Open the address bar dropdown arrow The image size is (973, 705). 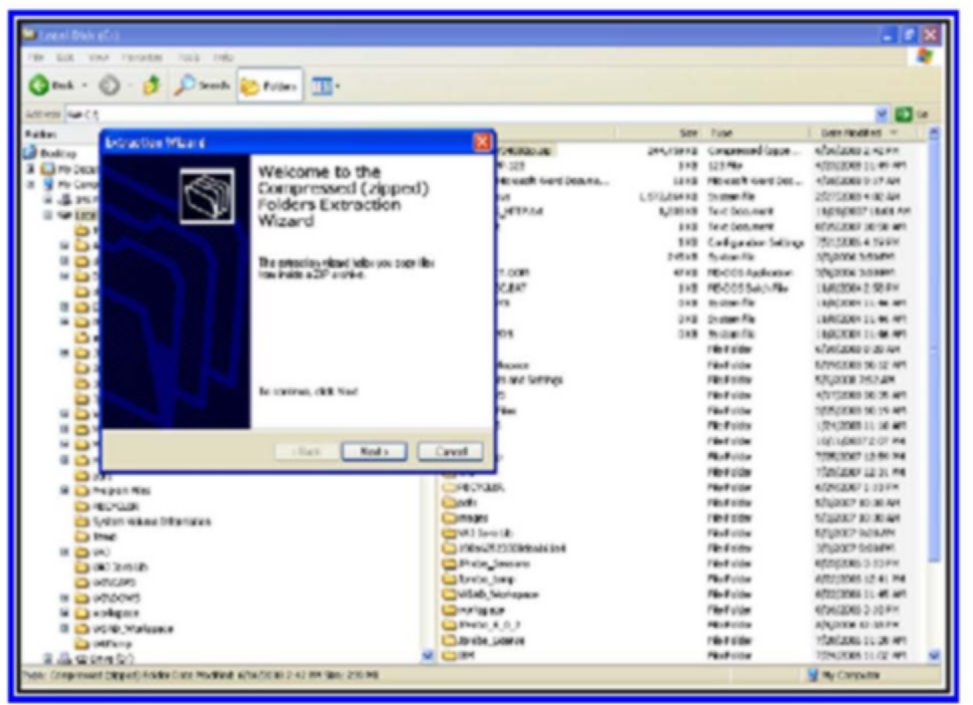[x=882, y=114]
